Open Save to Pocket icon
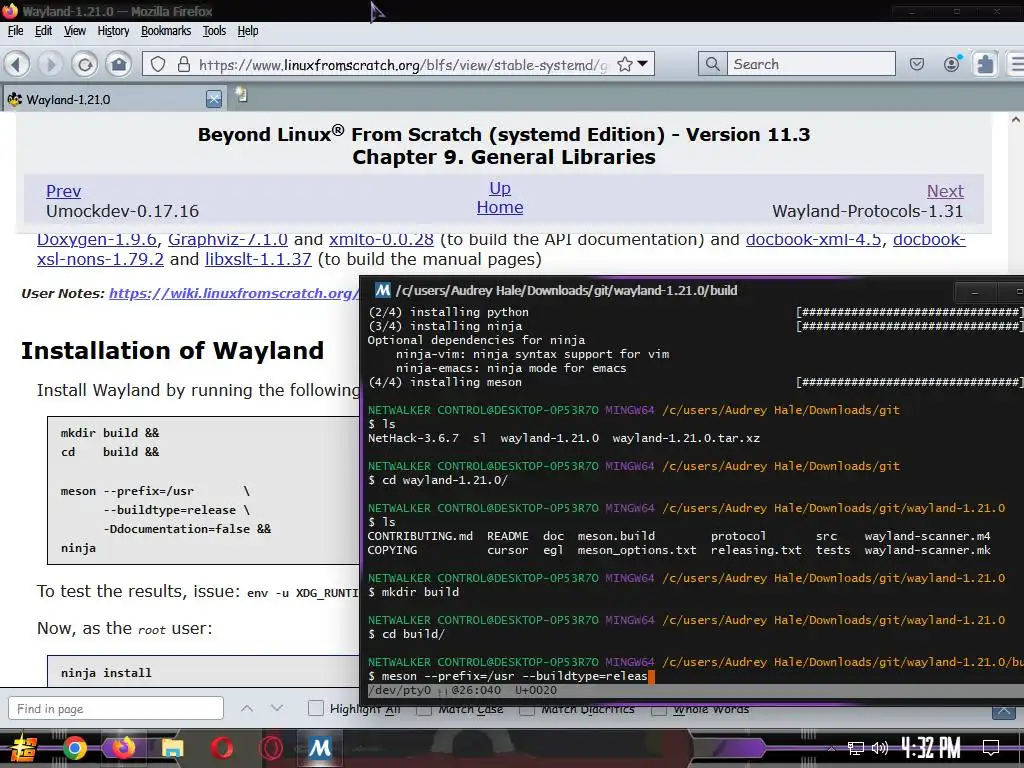The image size is (1024, 768). point(917,64)
